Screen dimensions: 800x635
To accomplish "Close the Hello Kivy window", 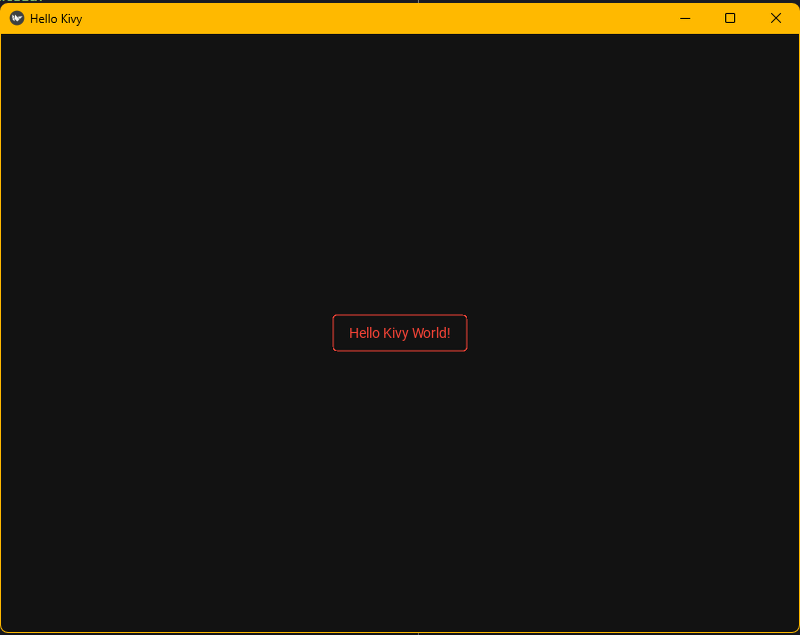I will click(x=776, y=18).
